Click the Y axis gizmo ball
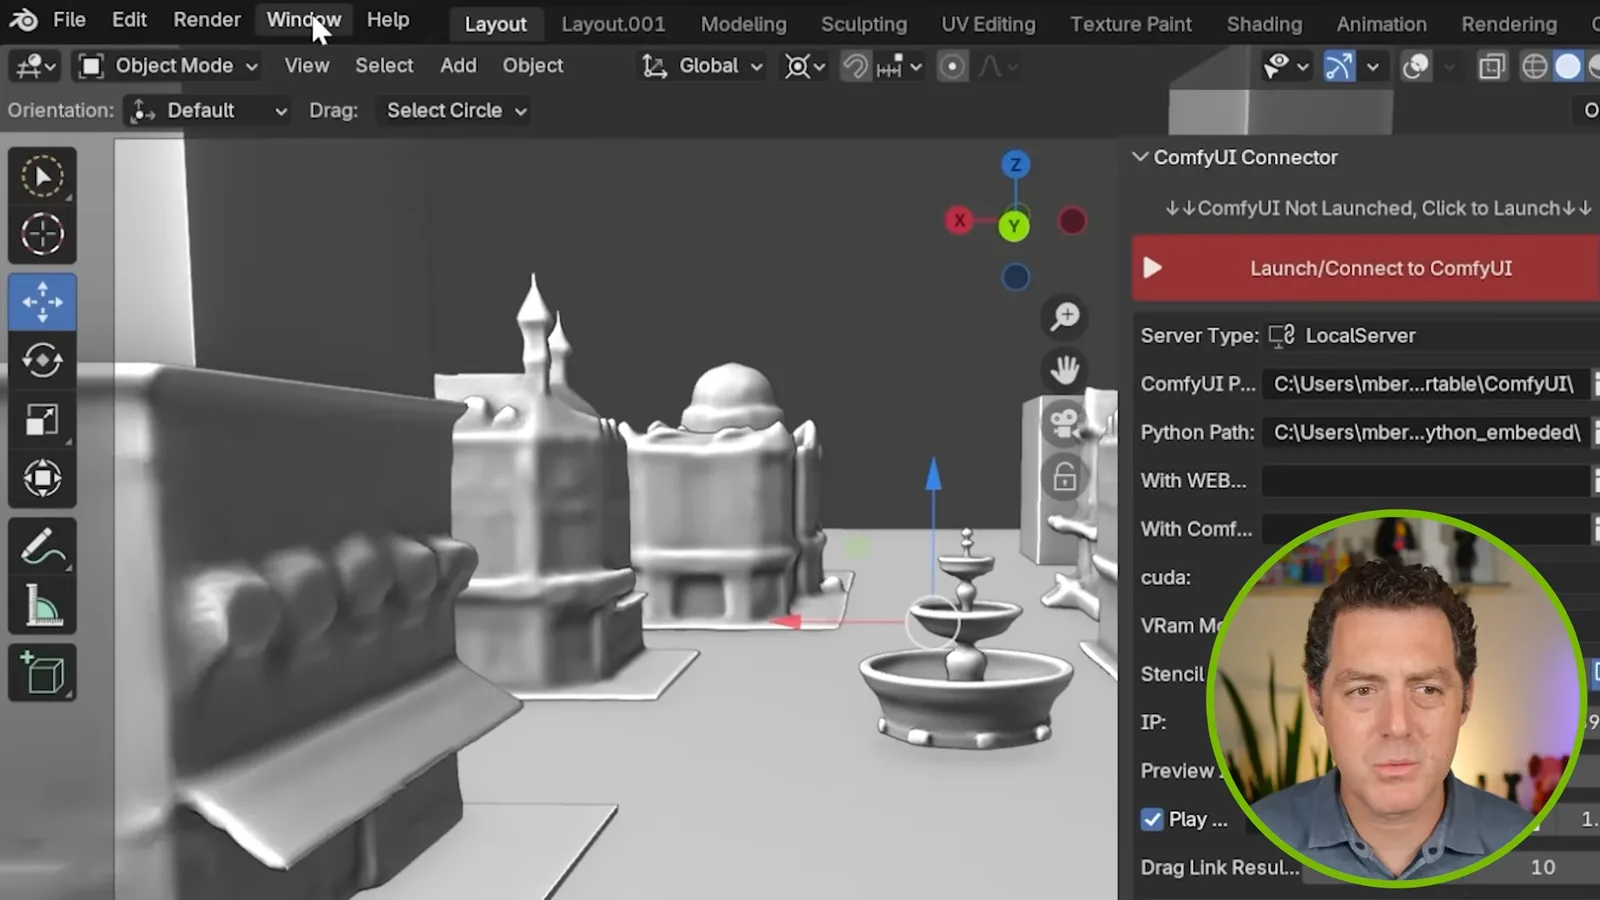Screen dimensions: 1600x900 tap(1014, 226)
